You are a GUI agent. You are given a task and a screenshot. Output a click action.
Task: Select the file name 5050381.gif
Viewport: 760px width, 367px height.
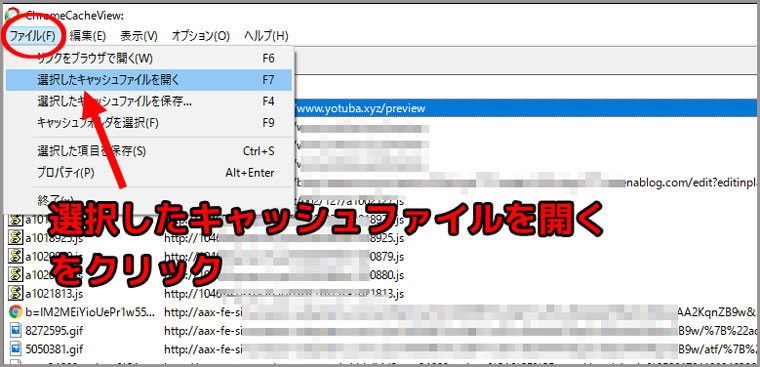pos(53,349)
